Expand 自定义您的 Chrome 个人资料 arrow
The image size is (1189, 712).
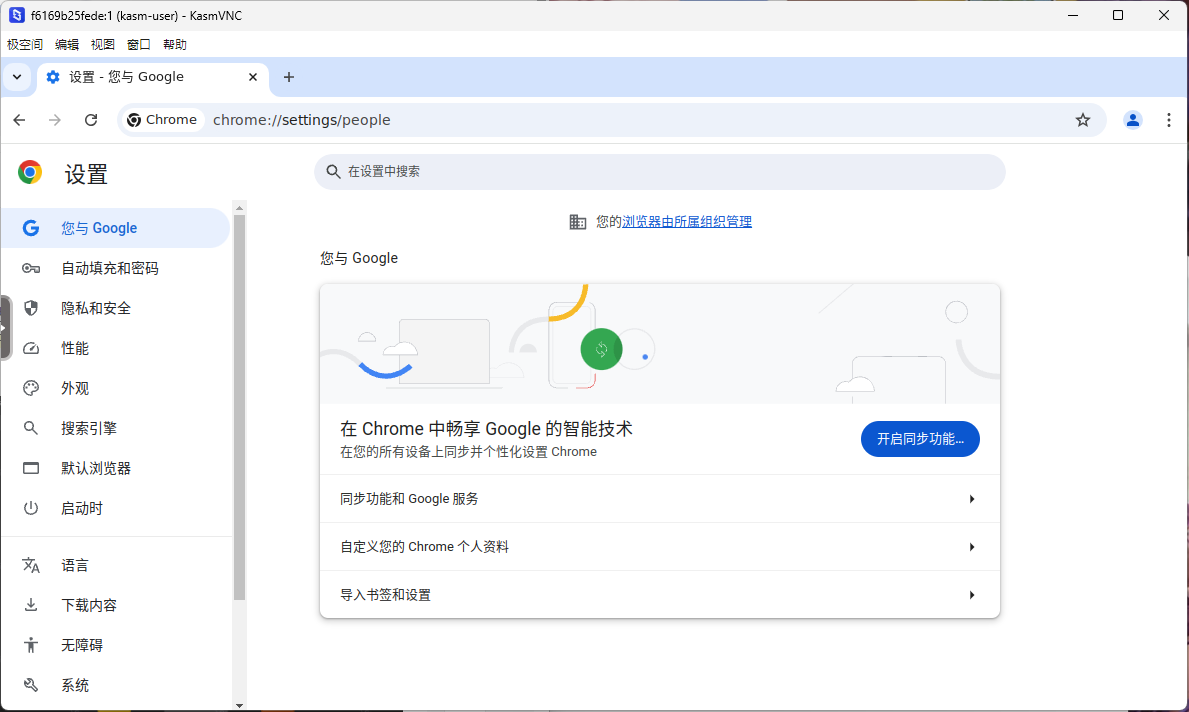point(971,547)
